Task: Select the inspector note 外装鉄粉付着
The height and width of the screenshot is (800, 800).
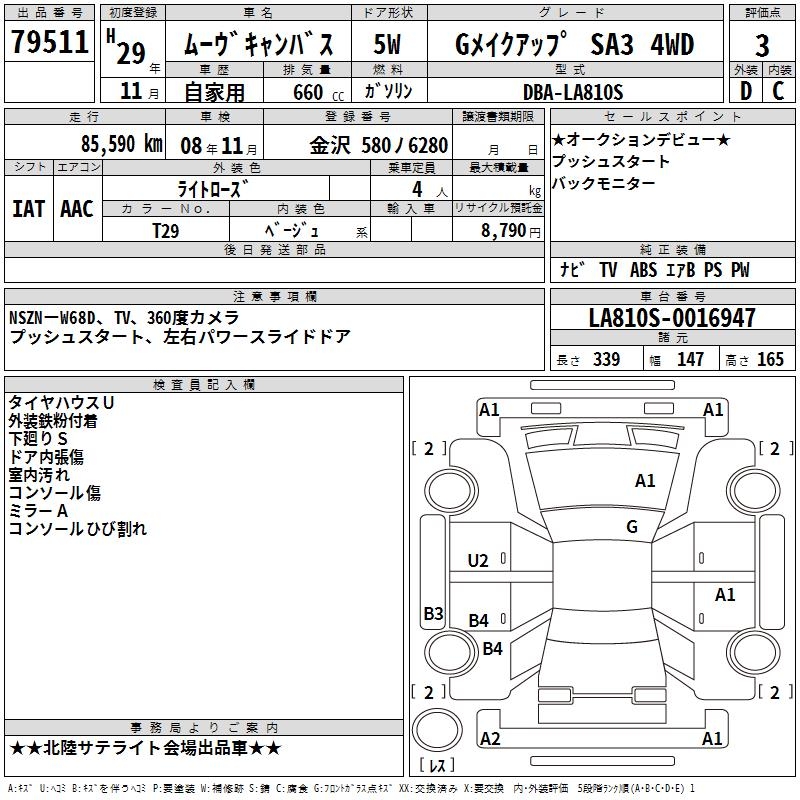Action: (x=53, y=420)
